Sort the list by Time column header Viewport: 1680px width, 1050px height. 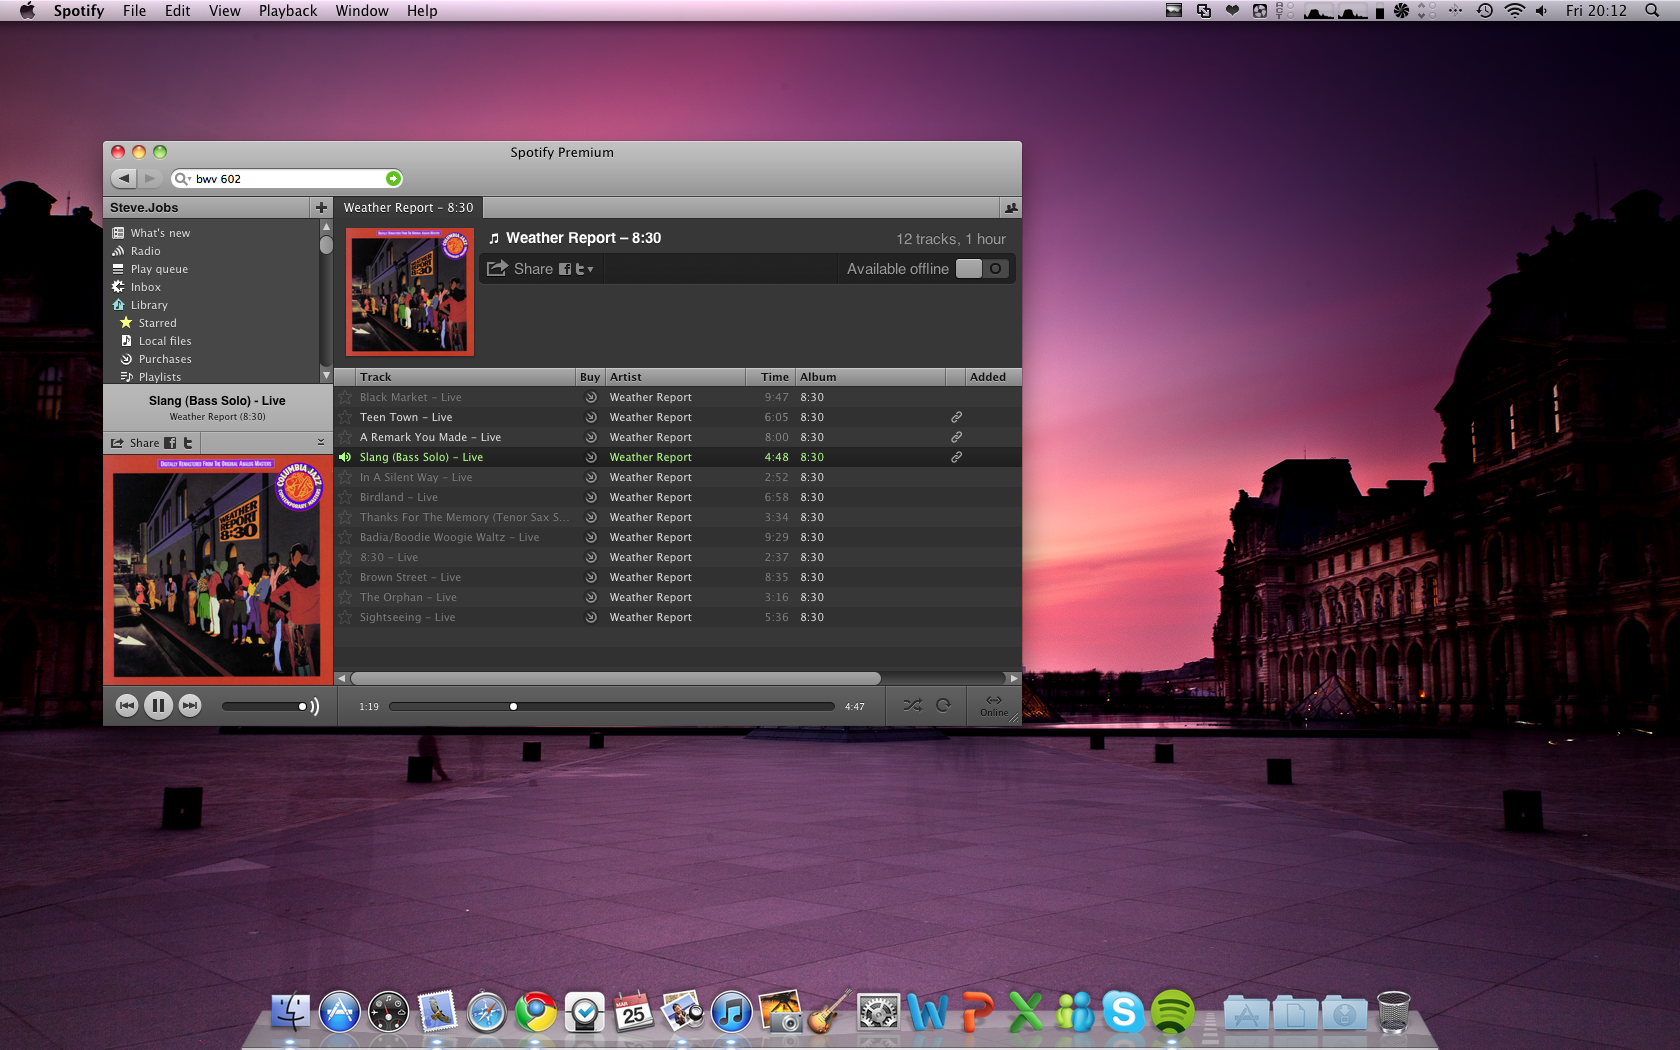pos(770,377)
